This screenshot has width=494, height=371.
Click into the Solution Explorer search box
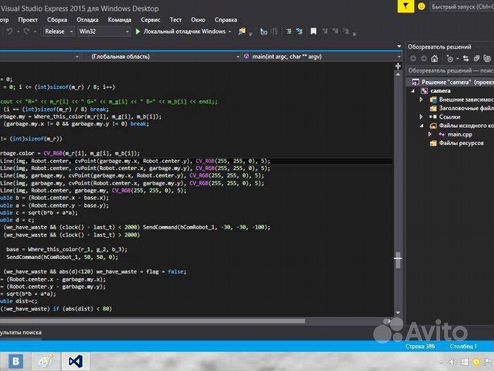(451, 71)
